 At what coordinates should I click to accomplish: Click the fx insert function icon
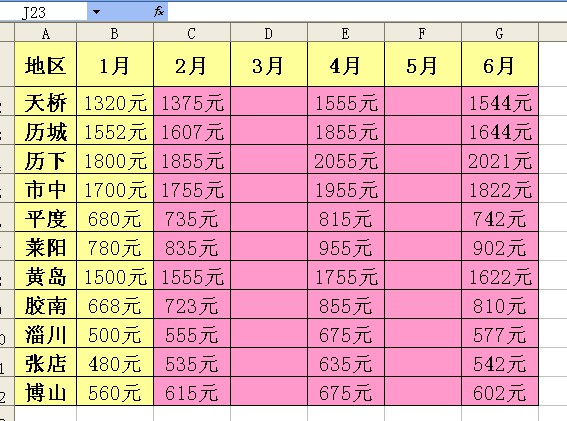coord(159,12)
